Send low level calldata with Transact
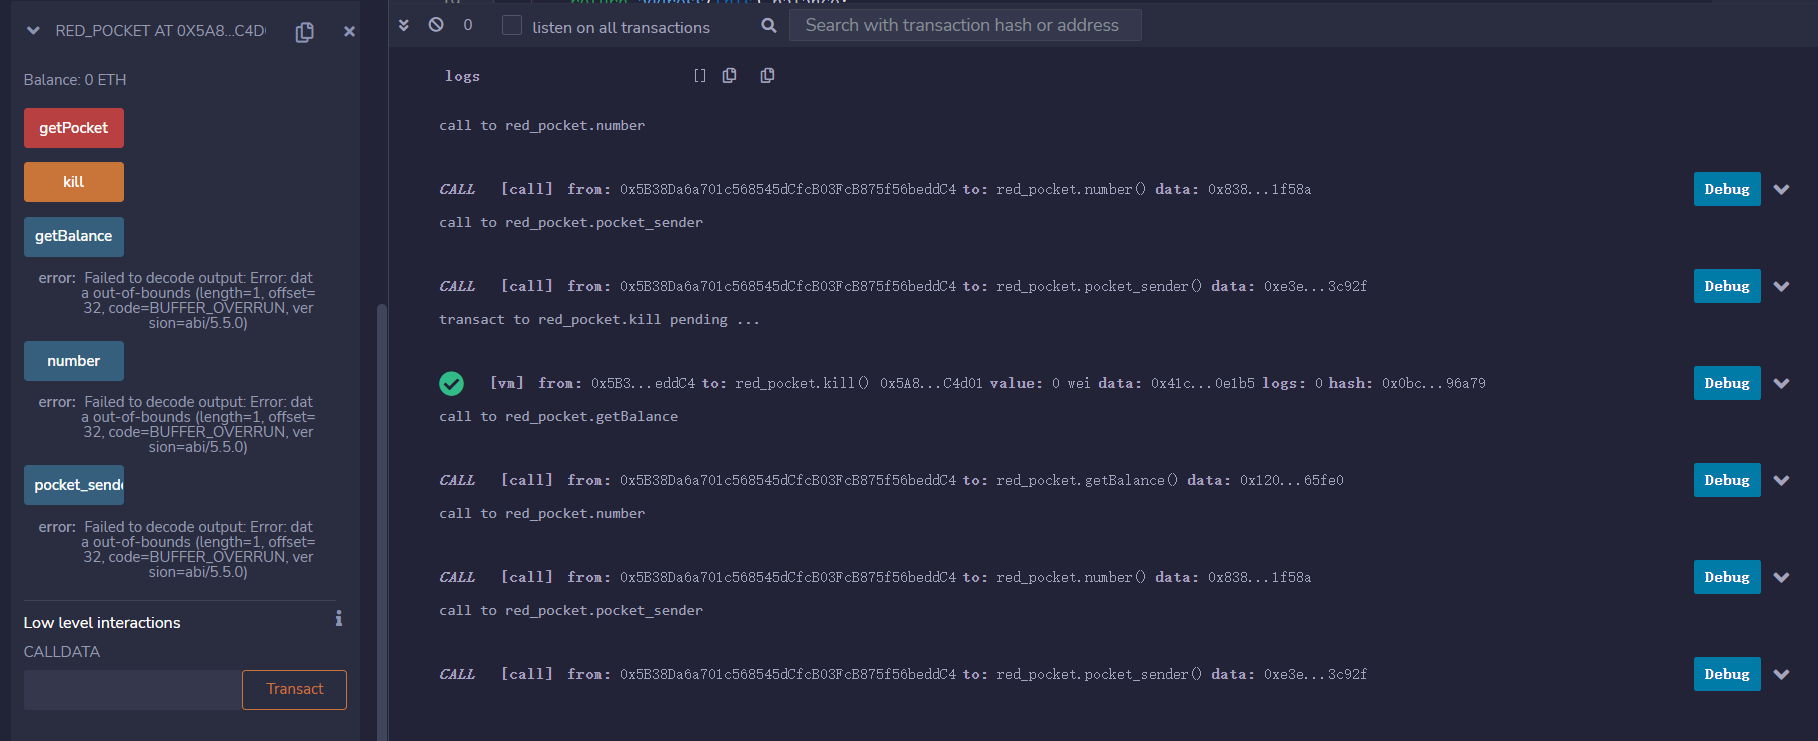This screenshot has height=741, width=1818. [x=294, y=690]
